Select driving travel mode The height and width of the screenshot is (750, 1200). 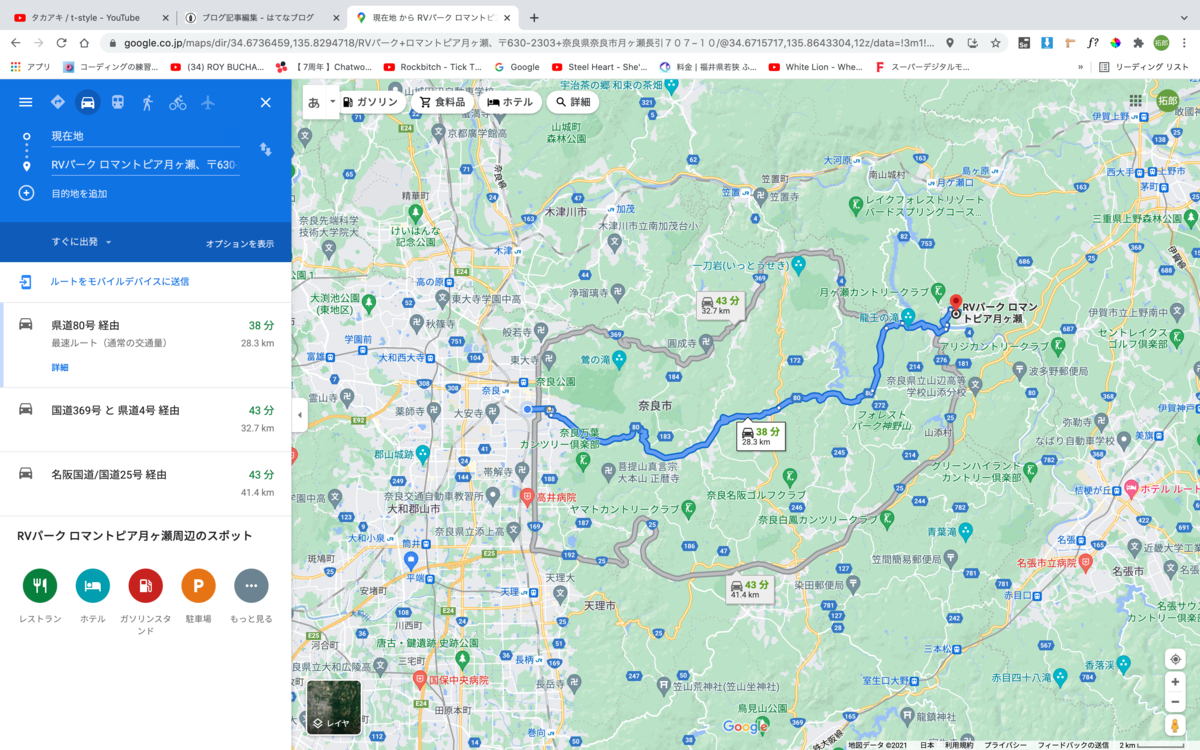(x=88, y=102)
